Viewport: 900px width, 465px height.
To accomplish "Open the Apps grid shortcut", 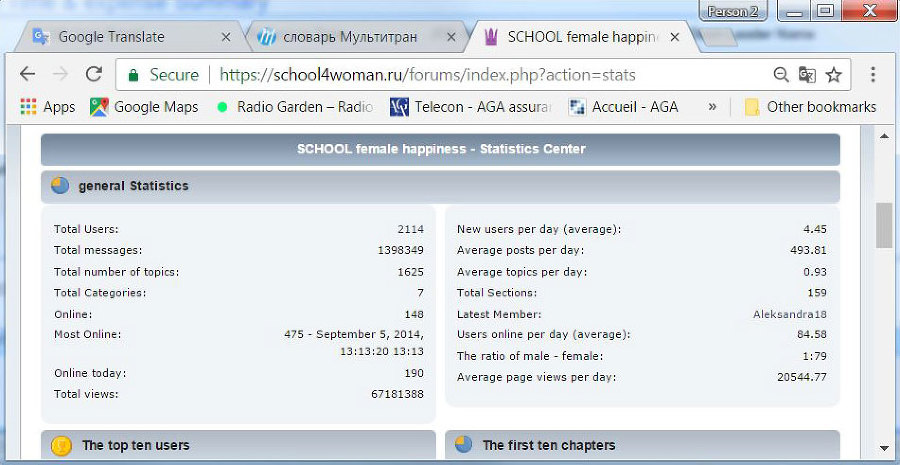I will click(x=47, y=107).
